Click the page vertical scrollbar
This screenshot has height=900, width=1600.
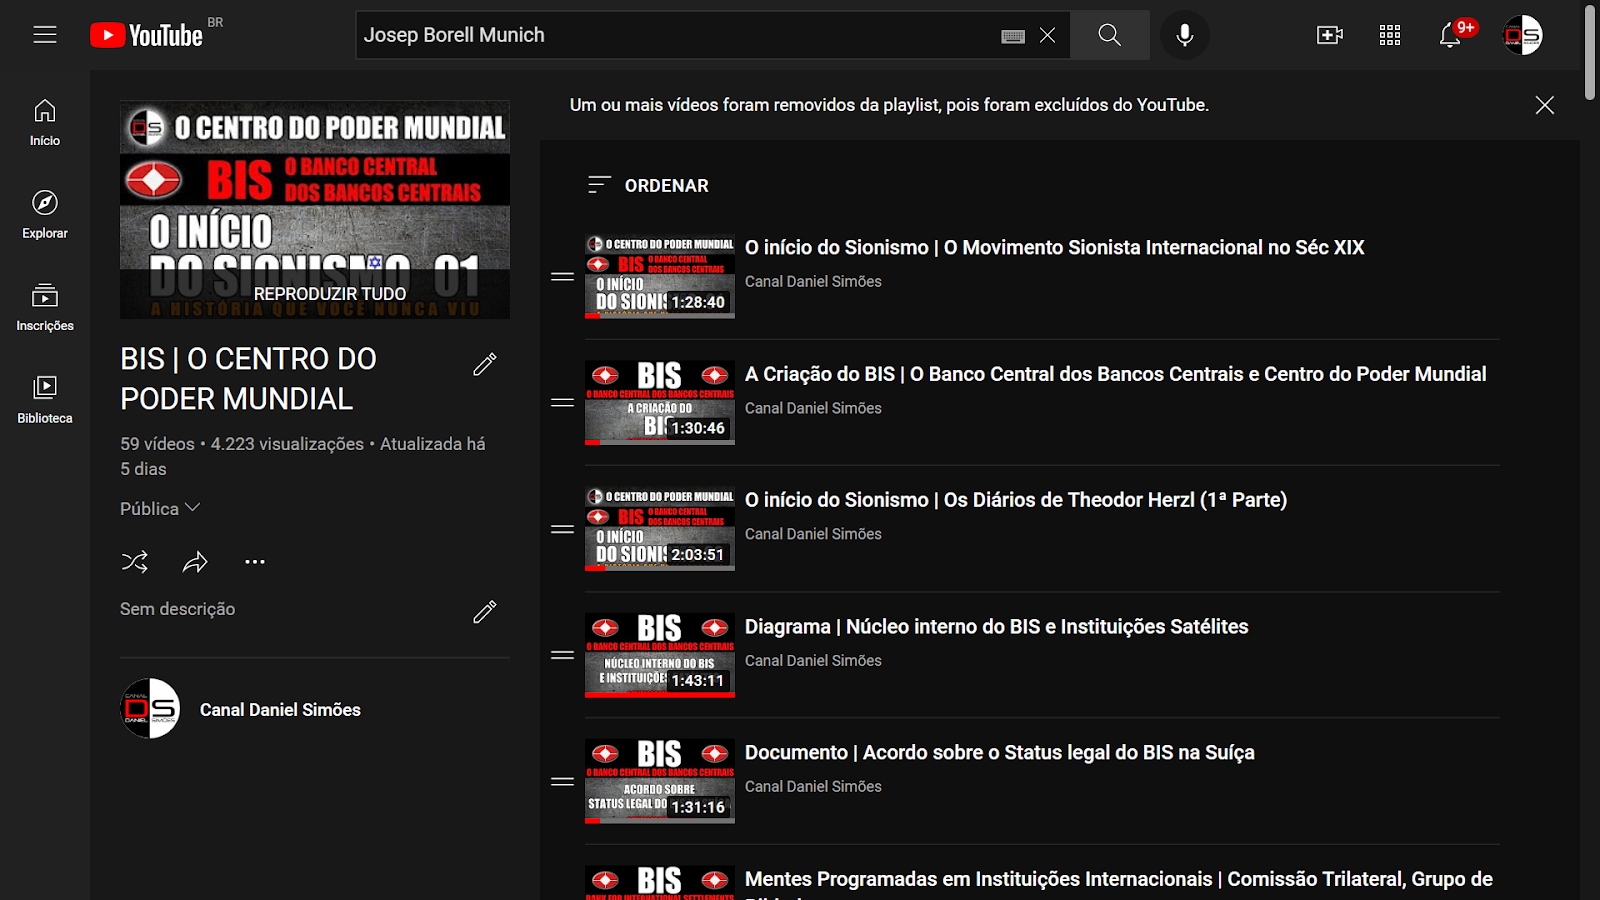coord(1590,53)
